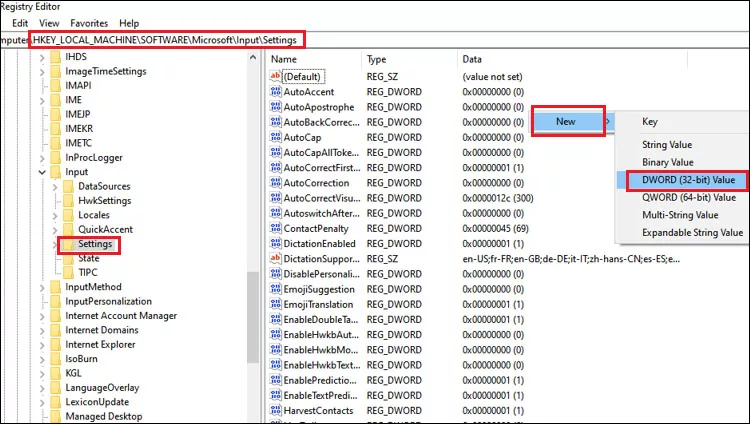Choose Expandable String Value option

(x=692, y=233)
